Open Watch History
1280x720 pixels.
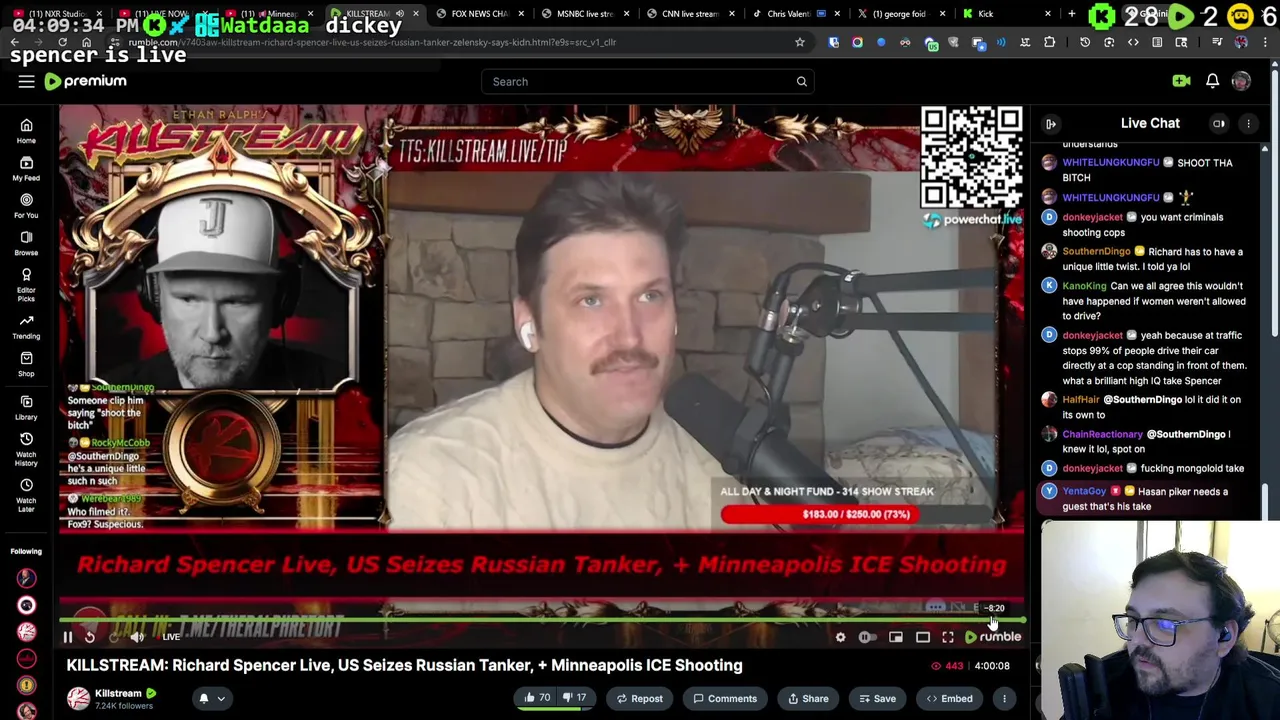(26, 448)
